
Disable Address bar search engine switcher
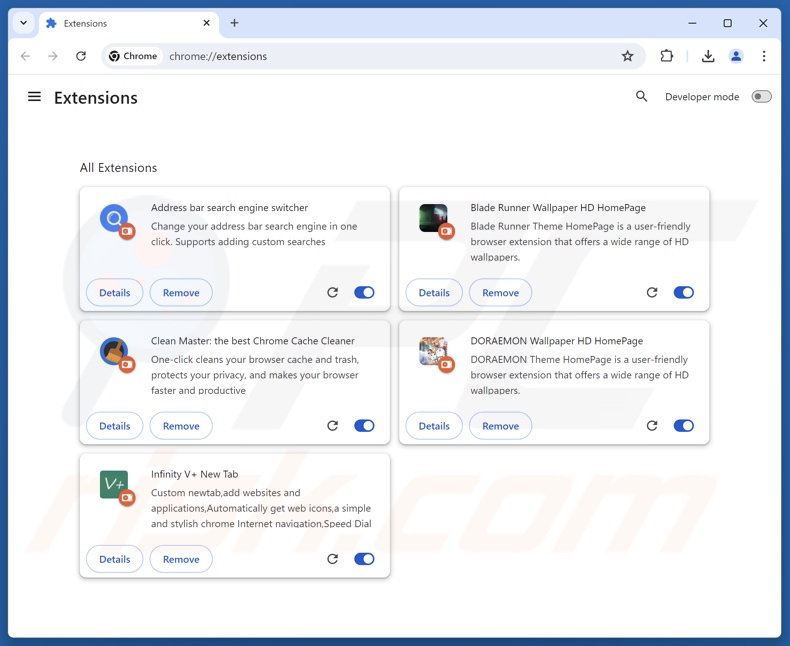click(364, 292)
